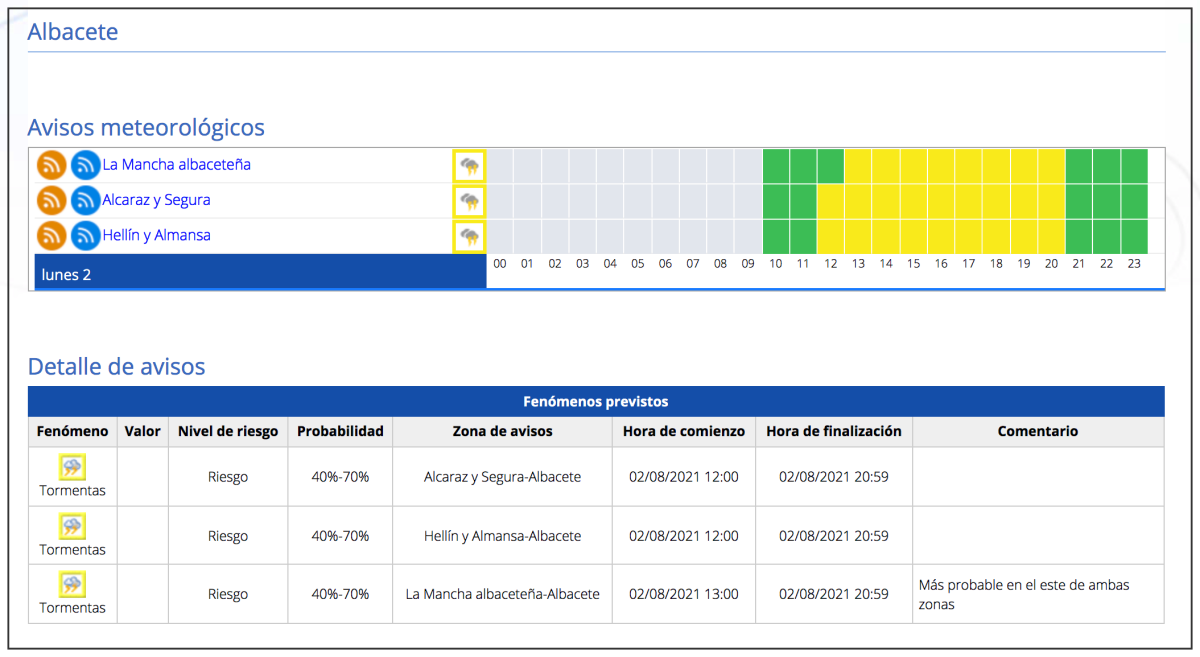Click the 'La Mancha albaceteña-Albacete' zone cell
Viewport: 1200px width, 657px height.
click(502, 594)
